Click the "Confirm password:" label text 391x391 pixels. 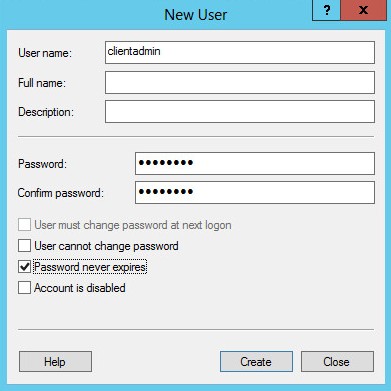tap(61, 193)
